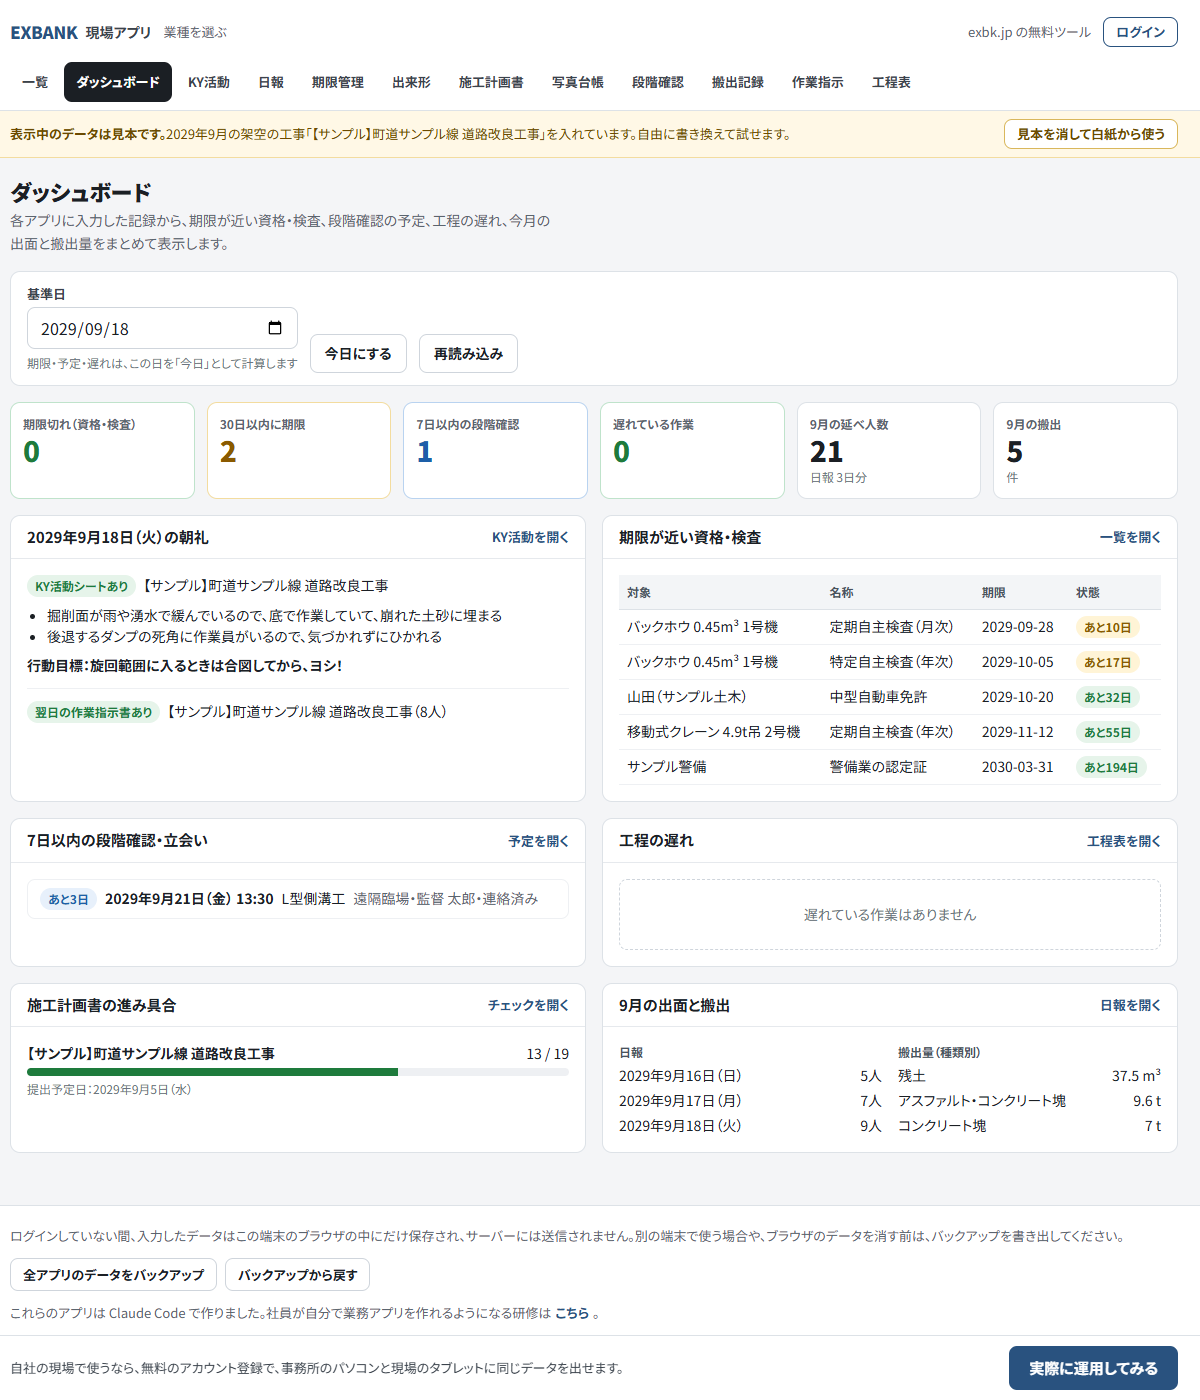Click the あと32日 status badge
The image size is (1200, 1400).
(x=1108, y=697)
